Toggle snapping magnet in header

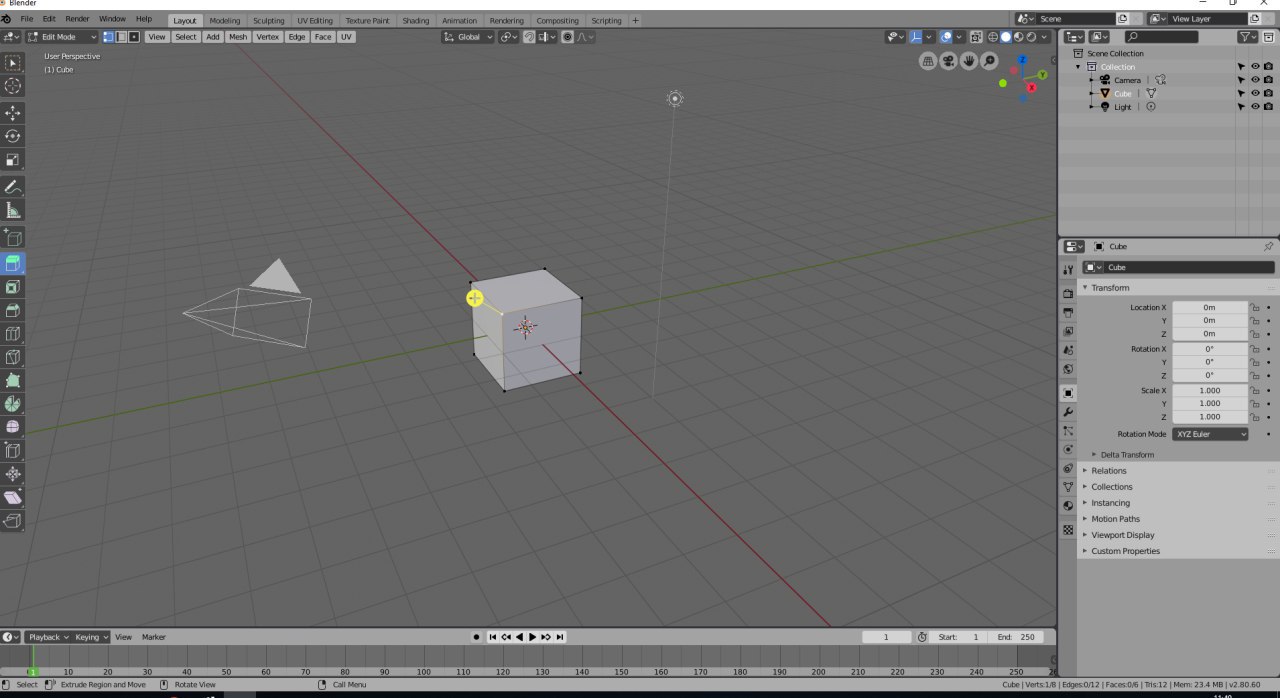[529, 37]
